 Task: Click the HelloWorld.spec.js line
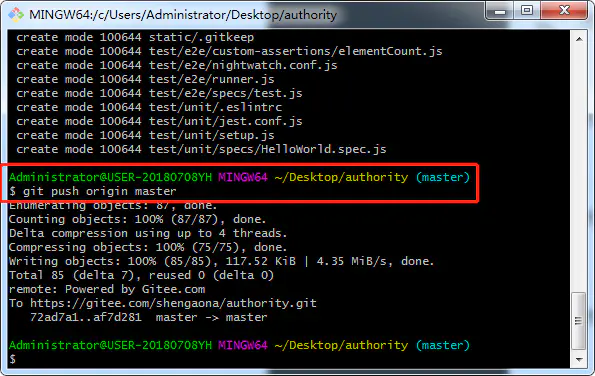[201, 149]
